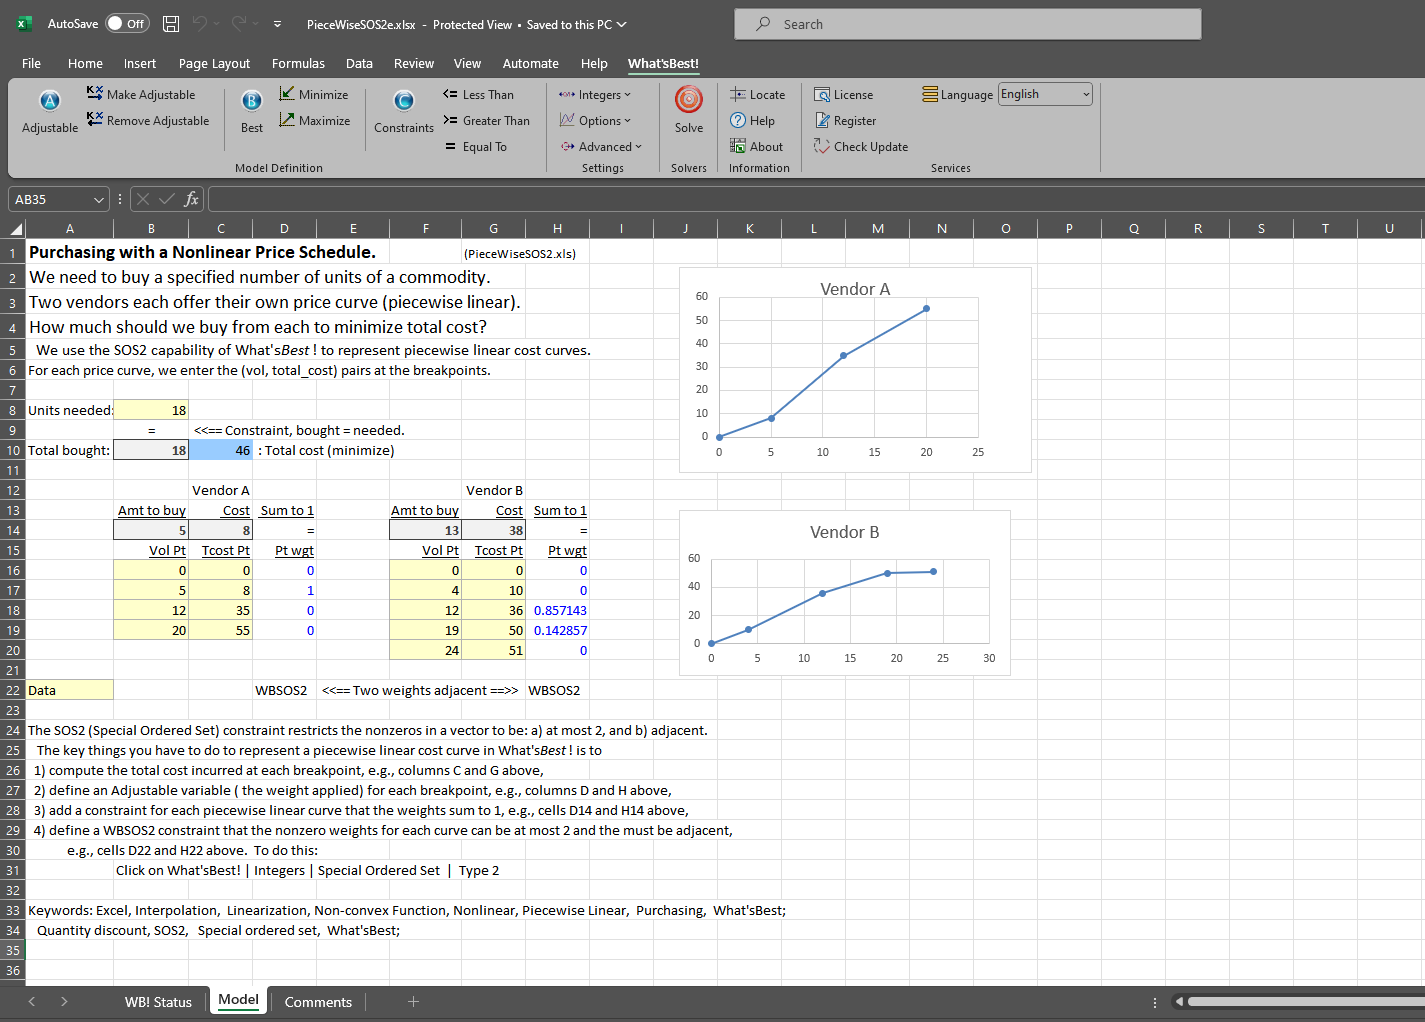Expand the Integers dropdown menu
Viewport: 1425px width, 1022px height.
(595, 94)
